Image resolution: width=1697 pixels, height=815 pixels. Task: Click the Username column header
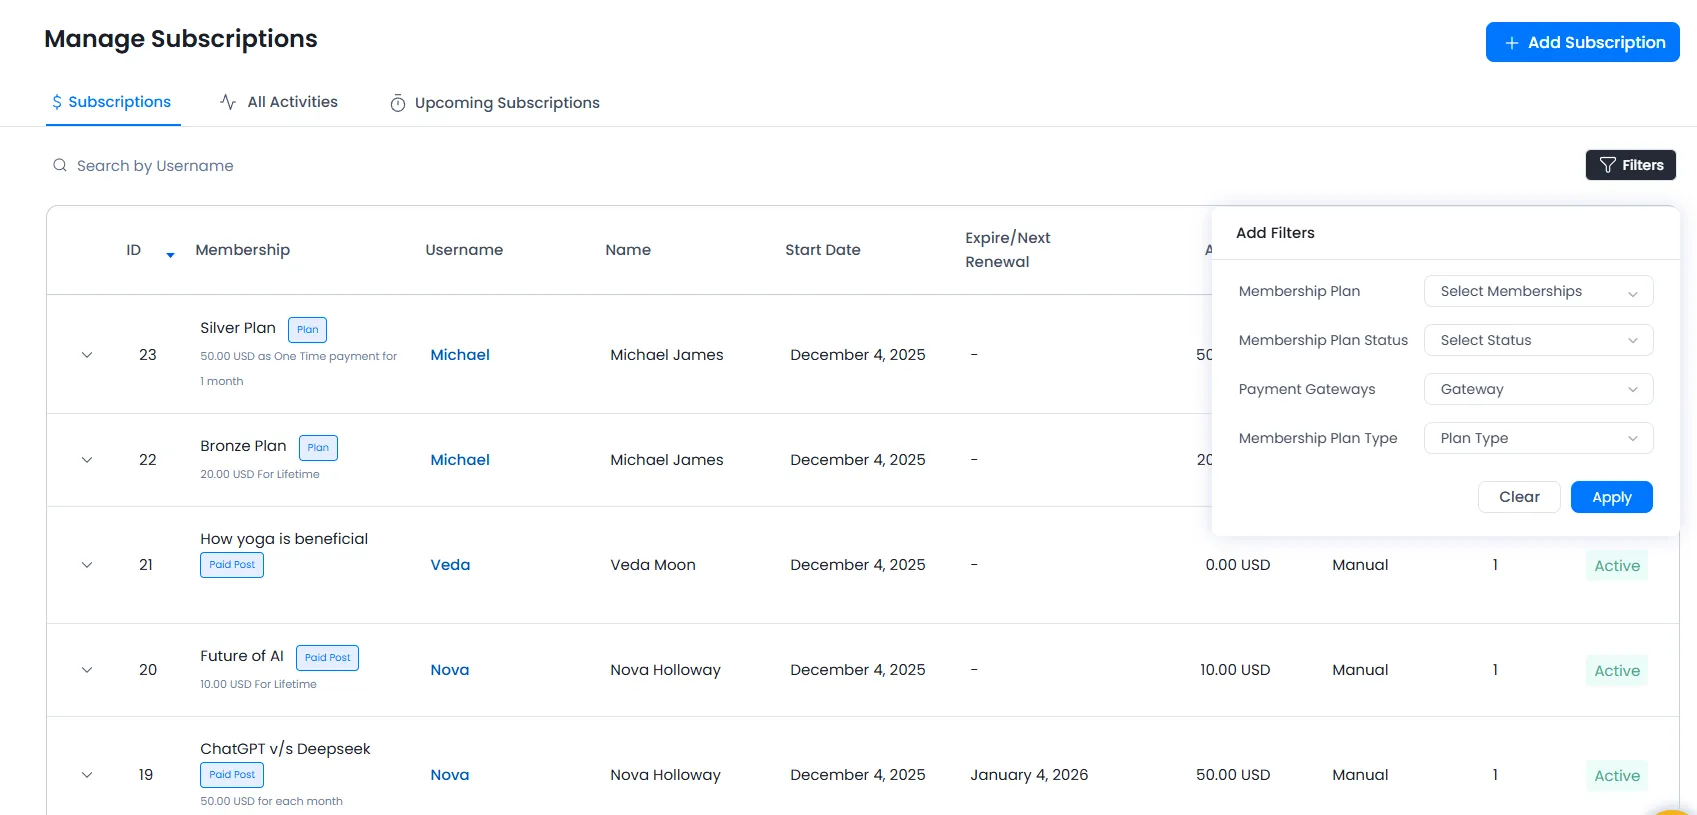pos(464,250)
